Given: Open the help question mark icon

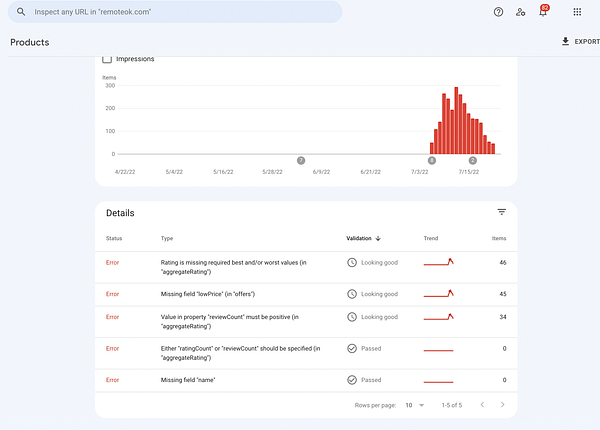Looking at the screenshot, I should pos(498,12).
